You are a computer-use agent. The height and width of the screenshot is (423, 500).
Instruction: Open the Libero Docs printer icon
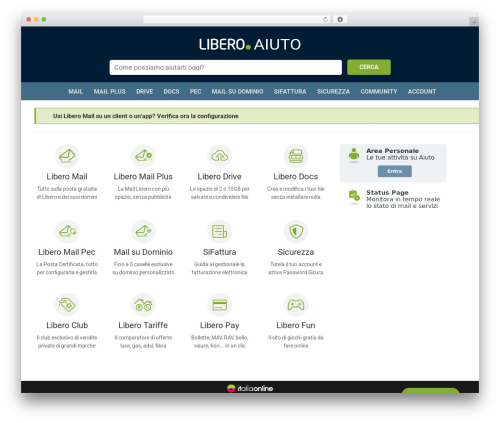tap(296, 156)
